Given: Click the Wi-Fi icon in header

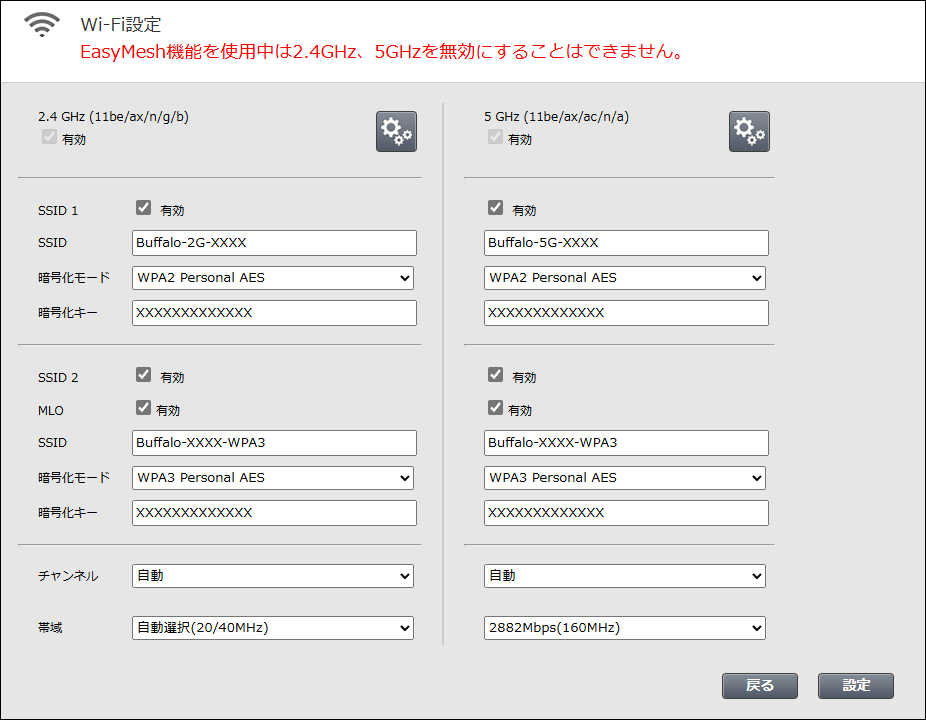Looking at the screenshot, I should [42, 27].
